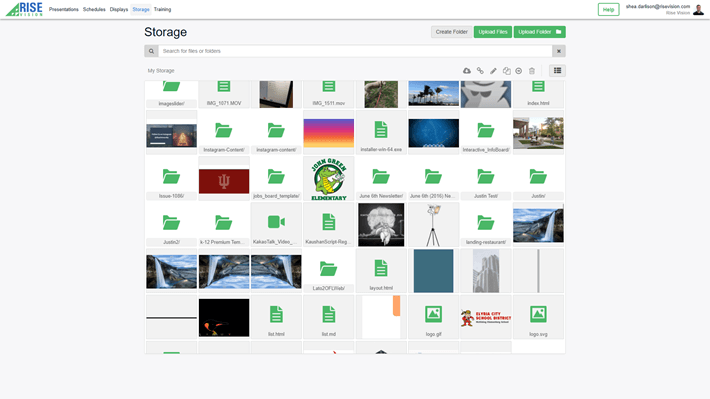
Task: Click the pencil rename icon
Action: 493,71
